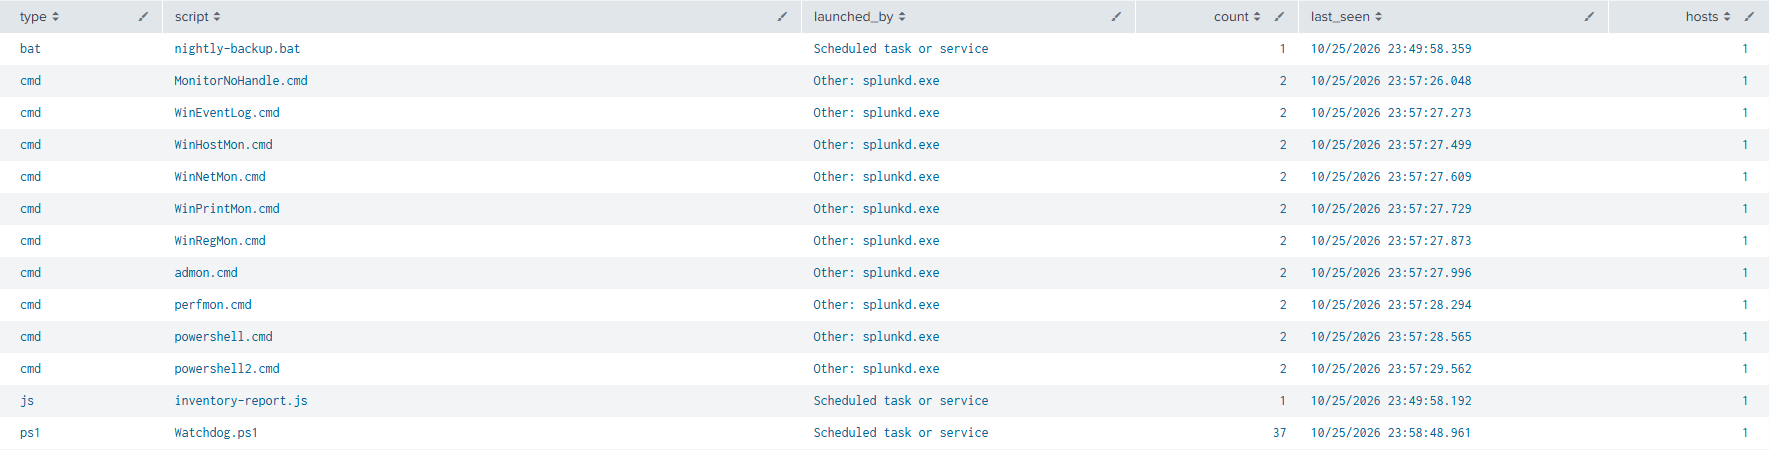Click count value in the nightly-backup.bat row
Screen dimensions: 1770x450
click(x=1283, y=49)
